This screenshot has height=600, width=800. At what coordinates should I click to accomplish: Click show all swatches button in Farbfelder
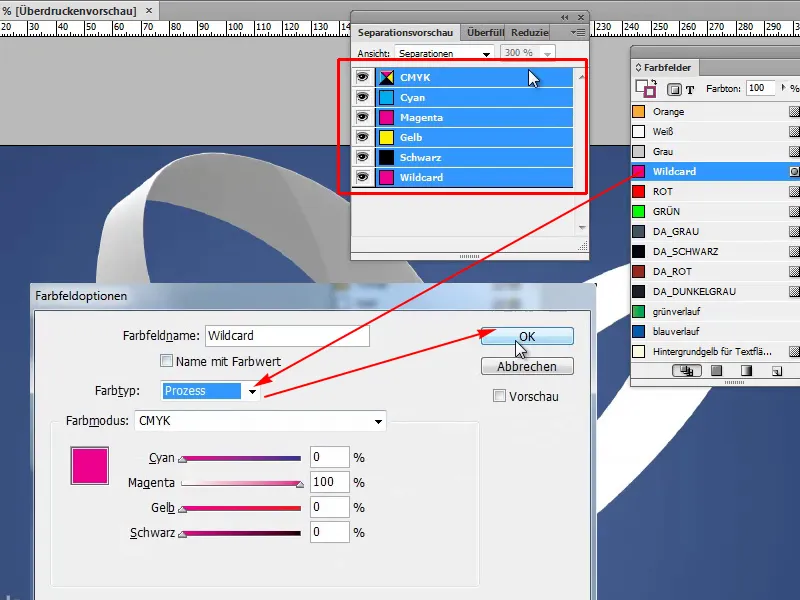click(686, 371)
